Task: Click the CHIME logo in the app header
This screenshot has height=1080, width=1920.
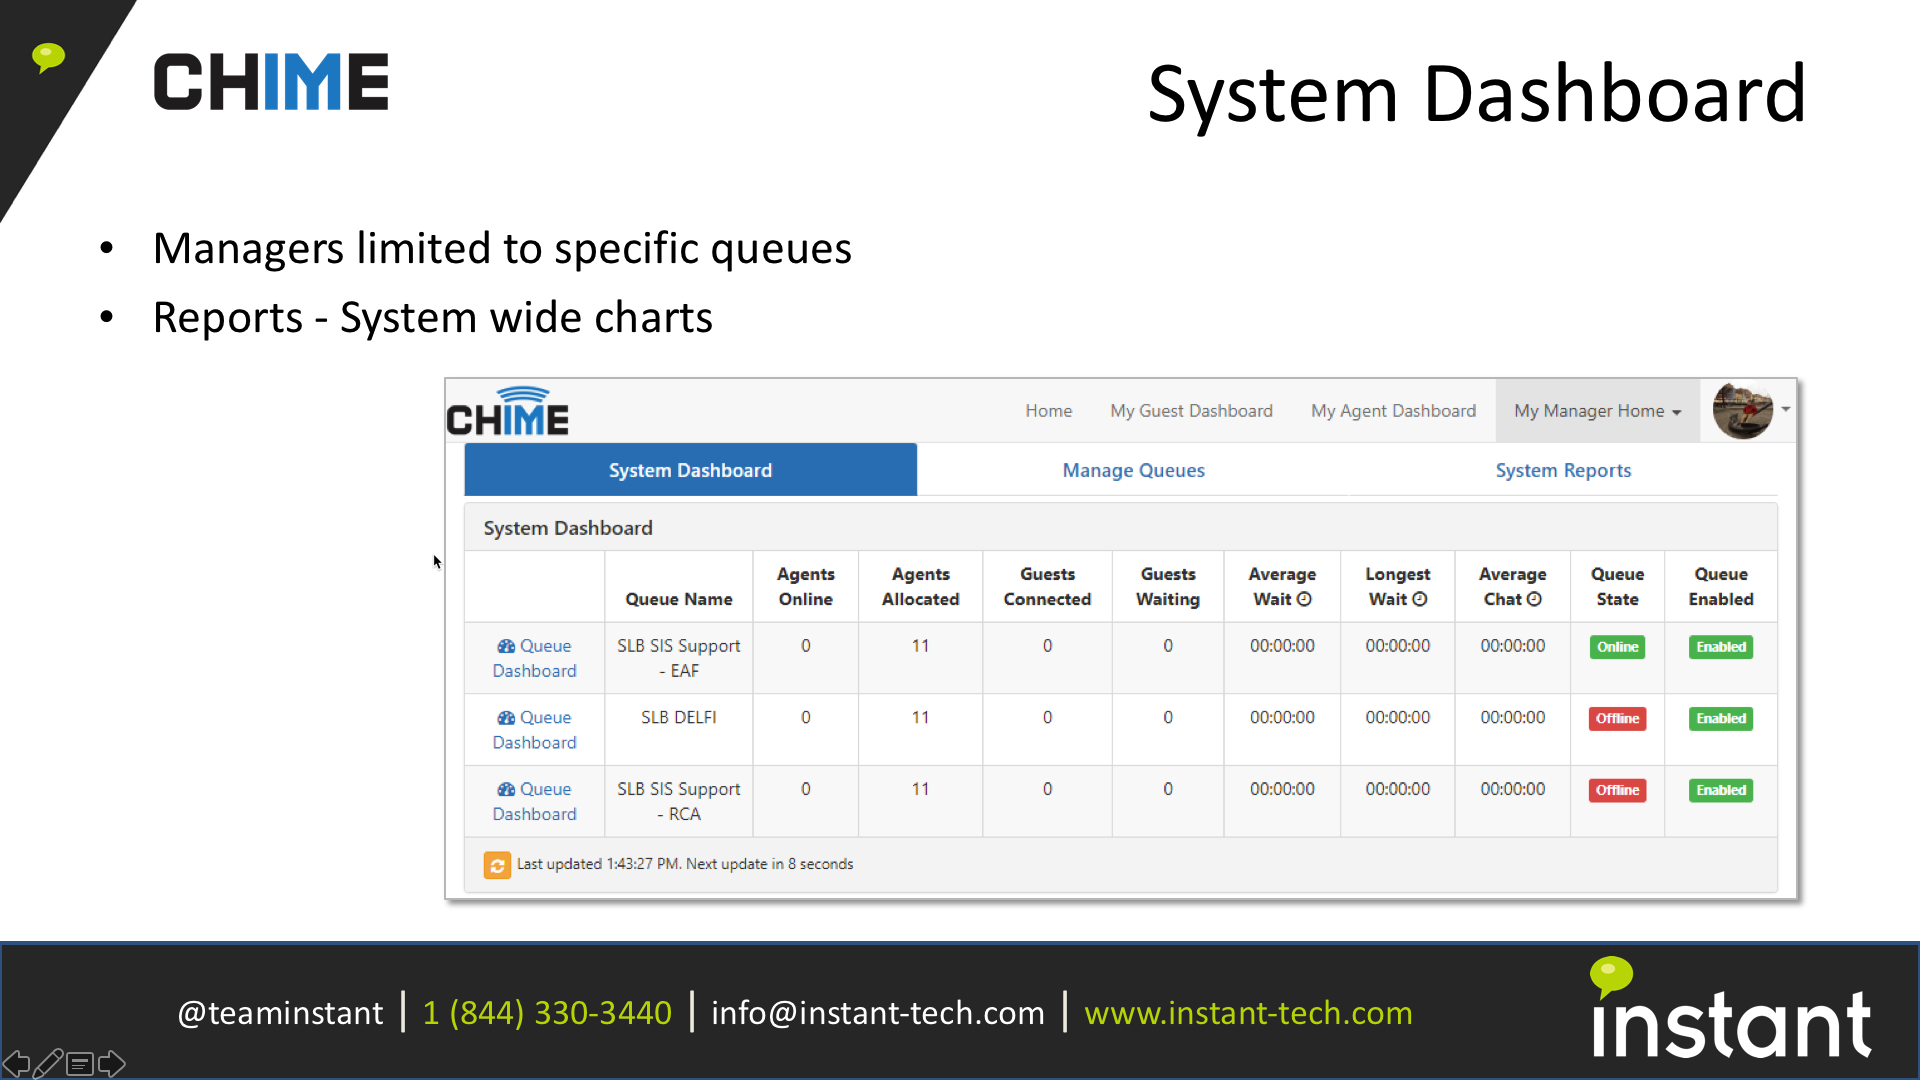Action: click(x=508, y=412)
